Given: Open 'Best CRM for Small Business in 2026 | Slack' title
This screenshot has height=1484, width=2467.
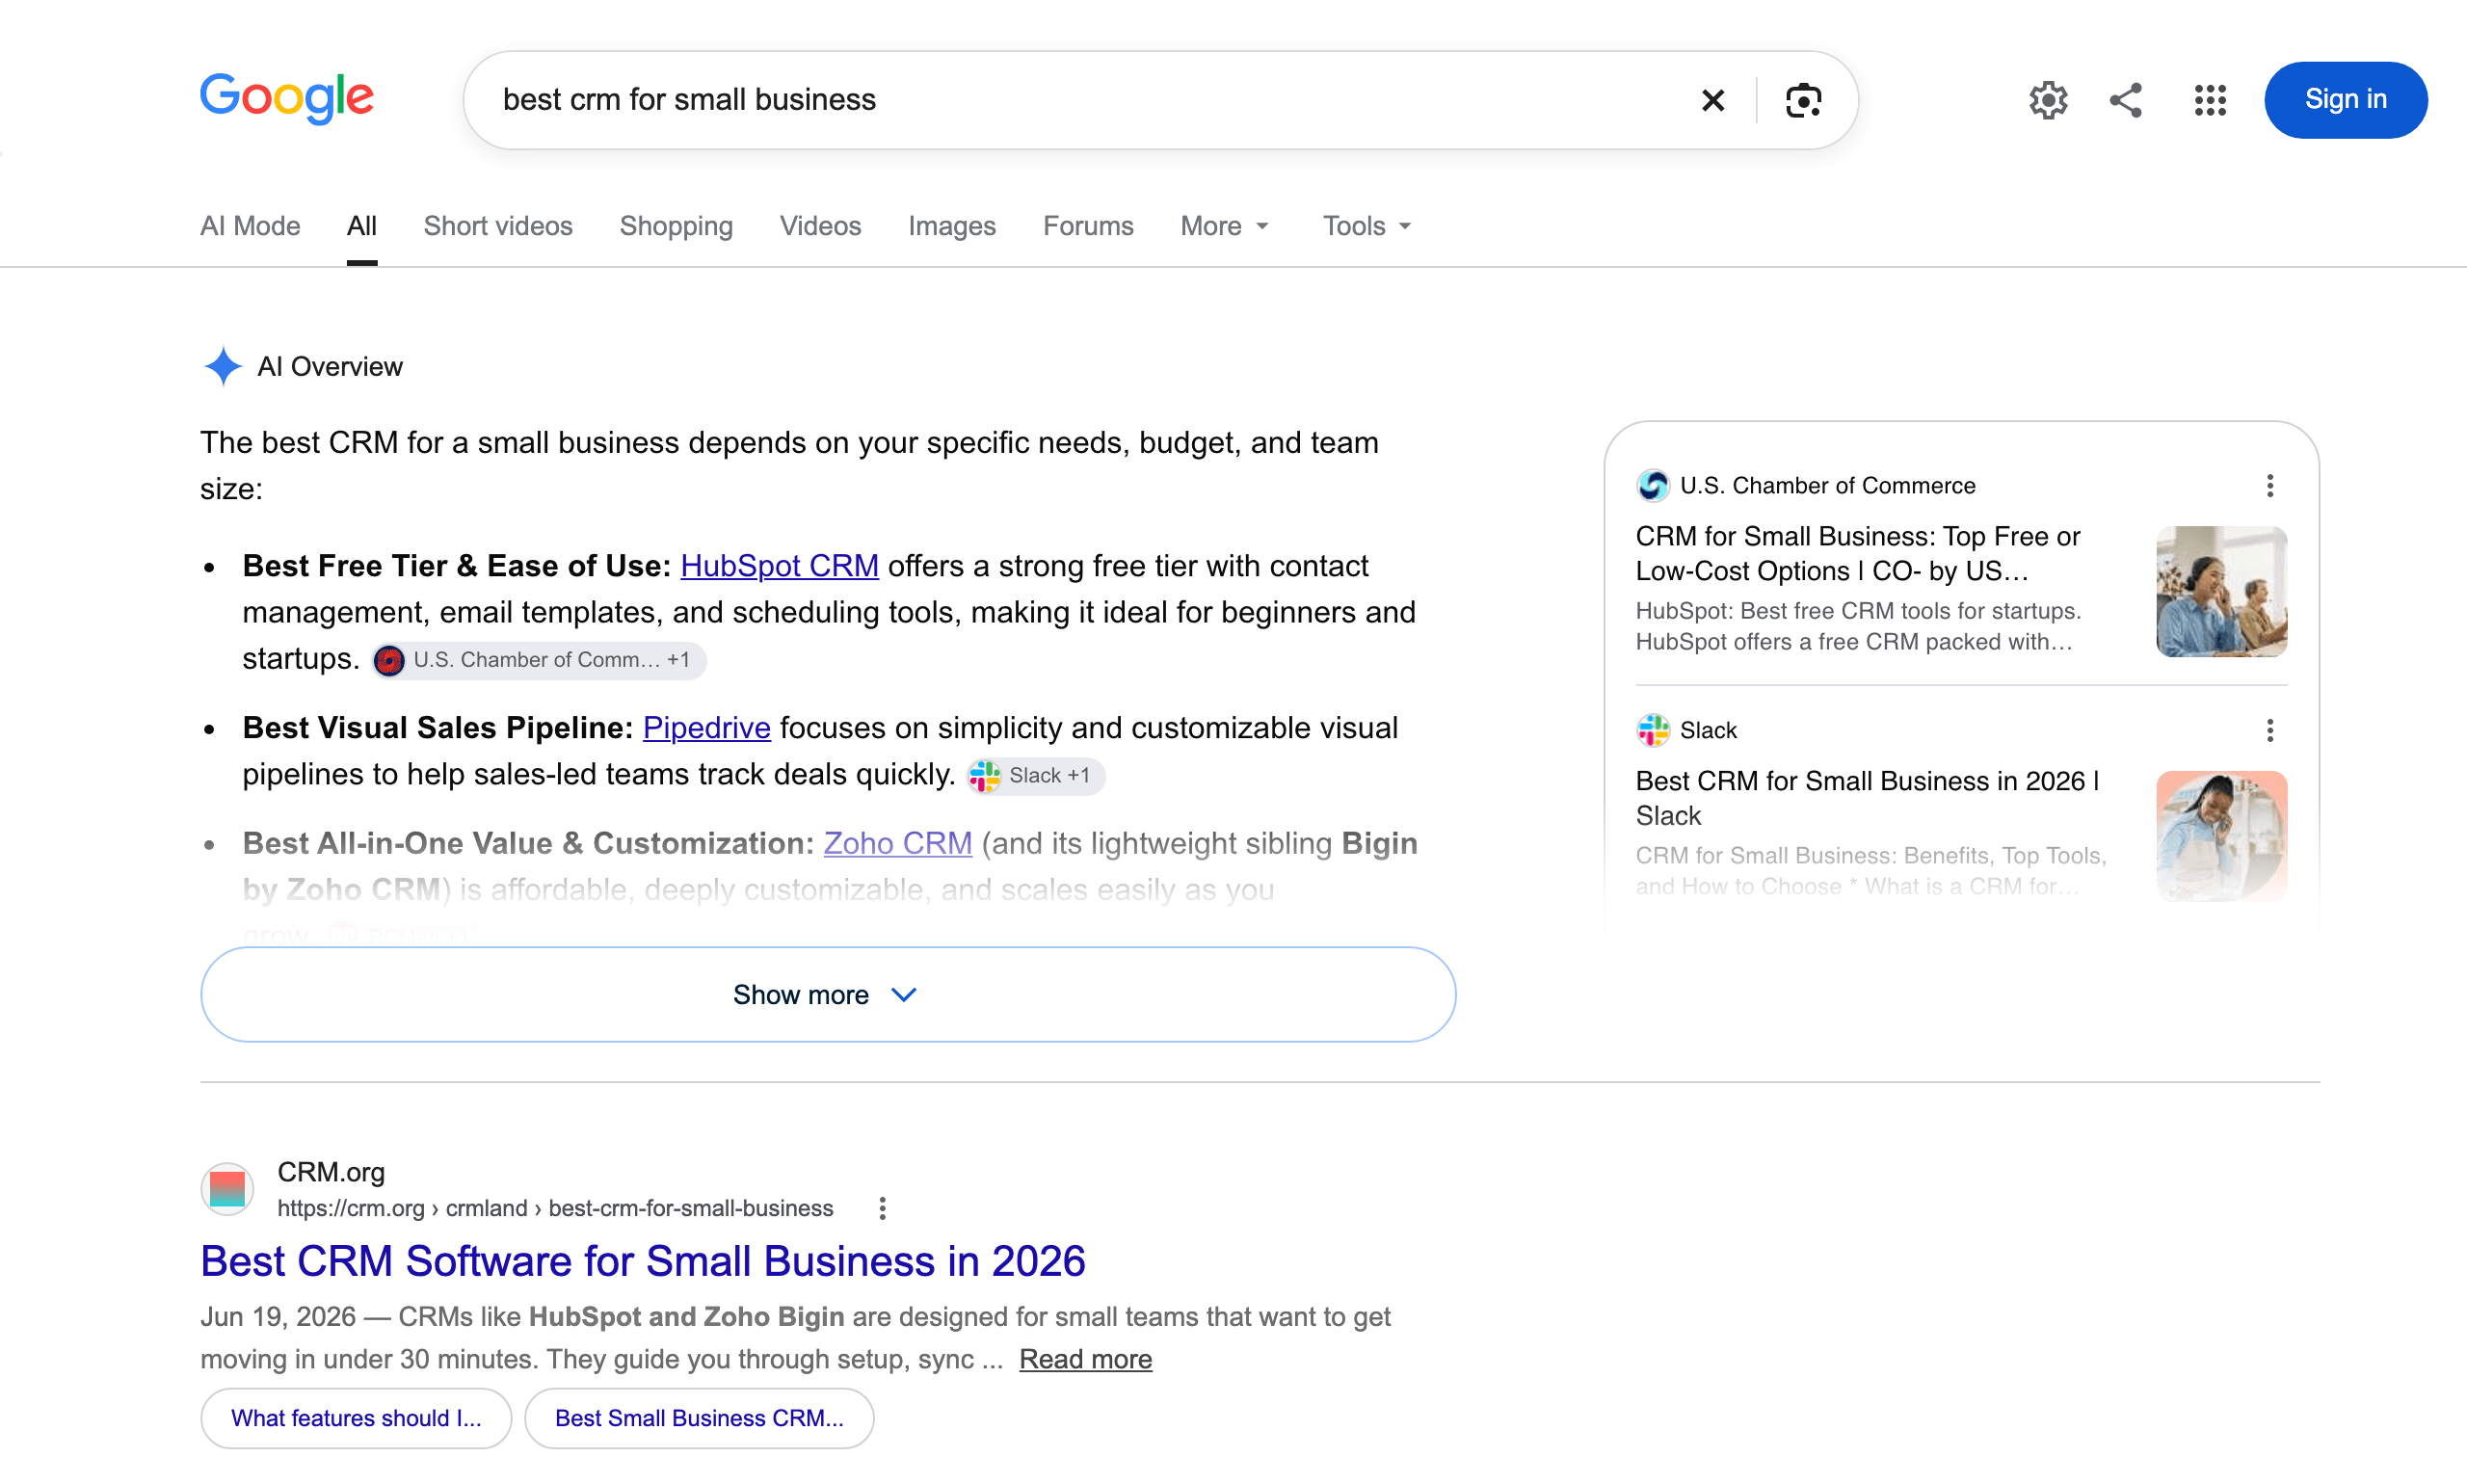Looking at the screenshot, I should (1868, 798).
